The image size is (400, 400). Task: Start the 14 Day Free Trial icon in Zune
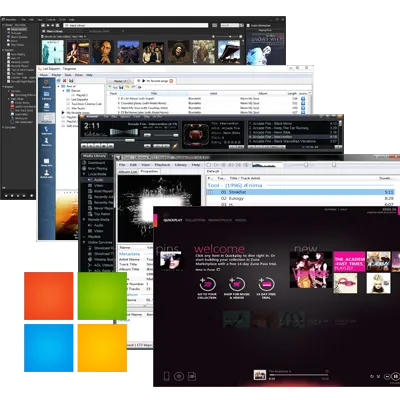point(266,284)
